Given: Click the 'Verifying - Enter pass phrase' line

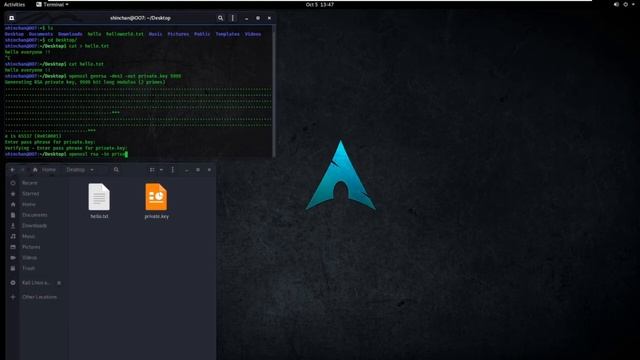Looking at the screenshot, I should (66, 148).
